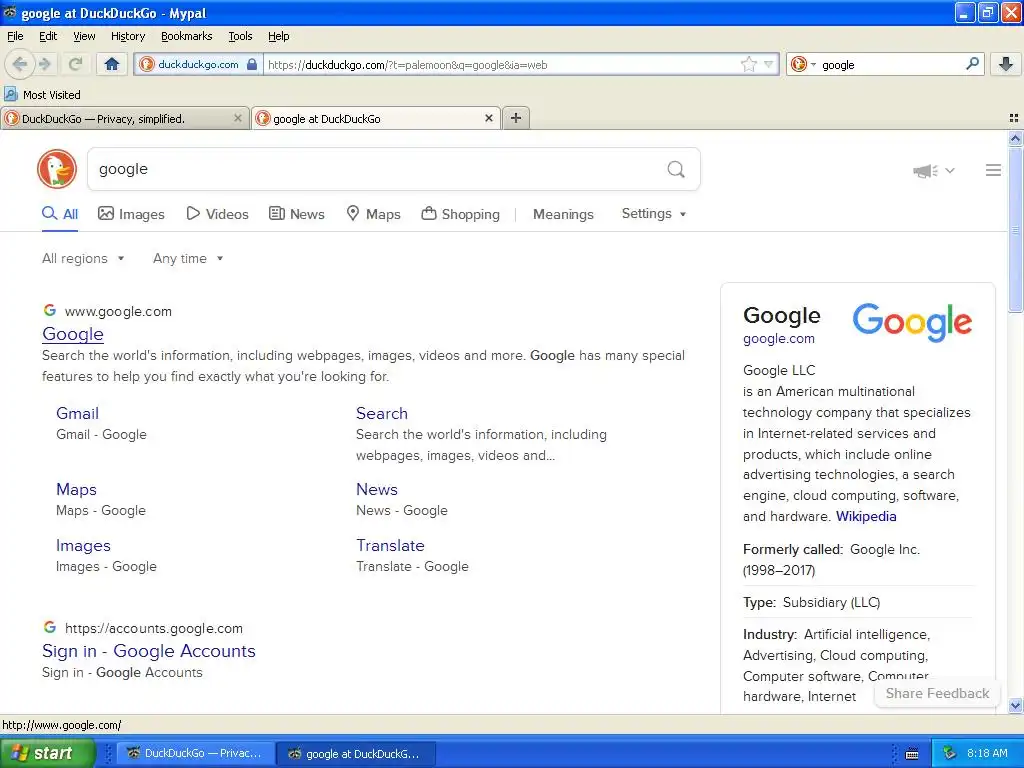Show all tabs grid icon
This screenshot has height=768, width=1024.
pyautogui.click(x=1014, y=118)
